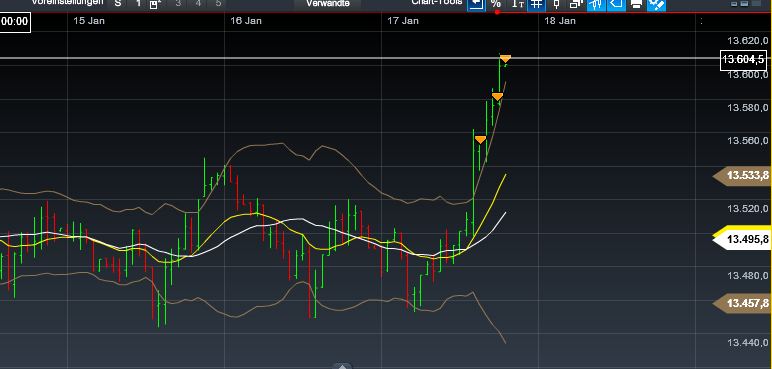
Task: Click the price tag label icon
Action: (616, 4)
